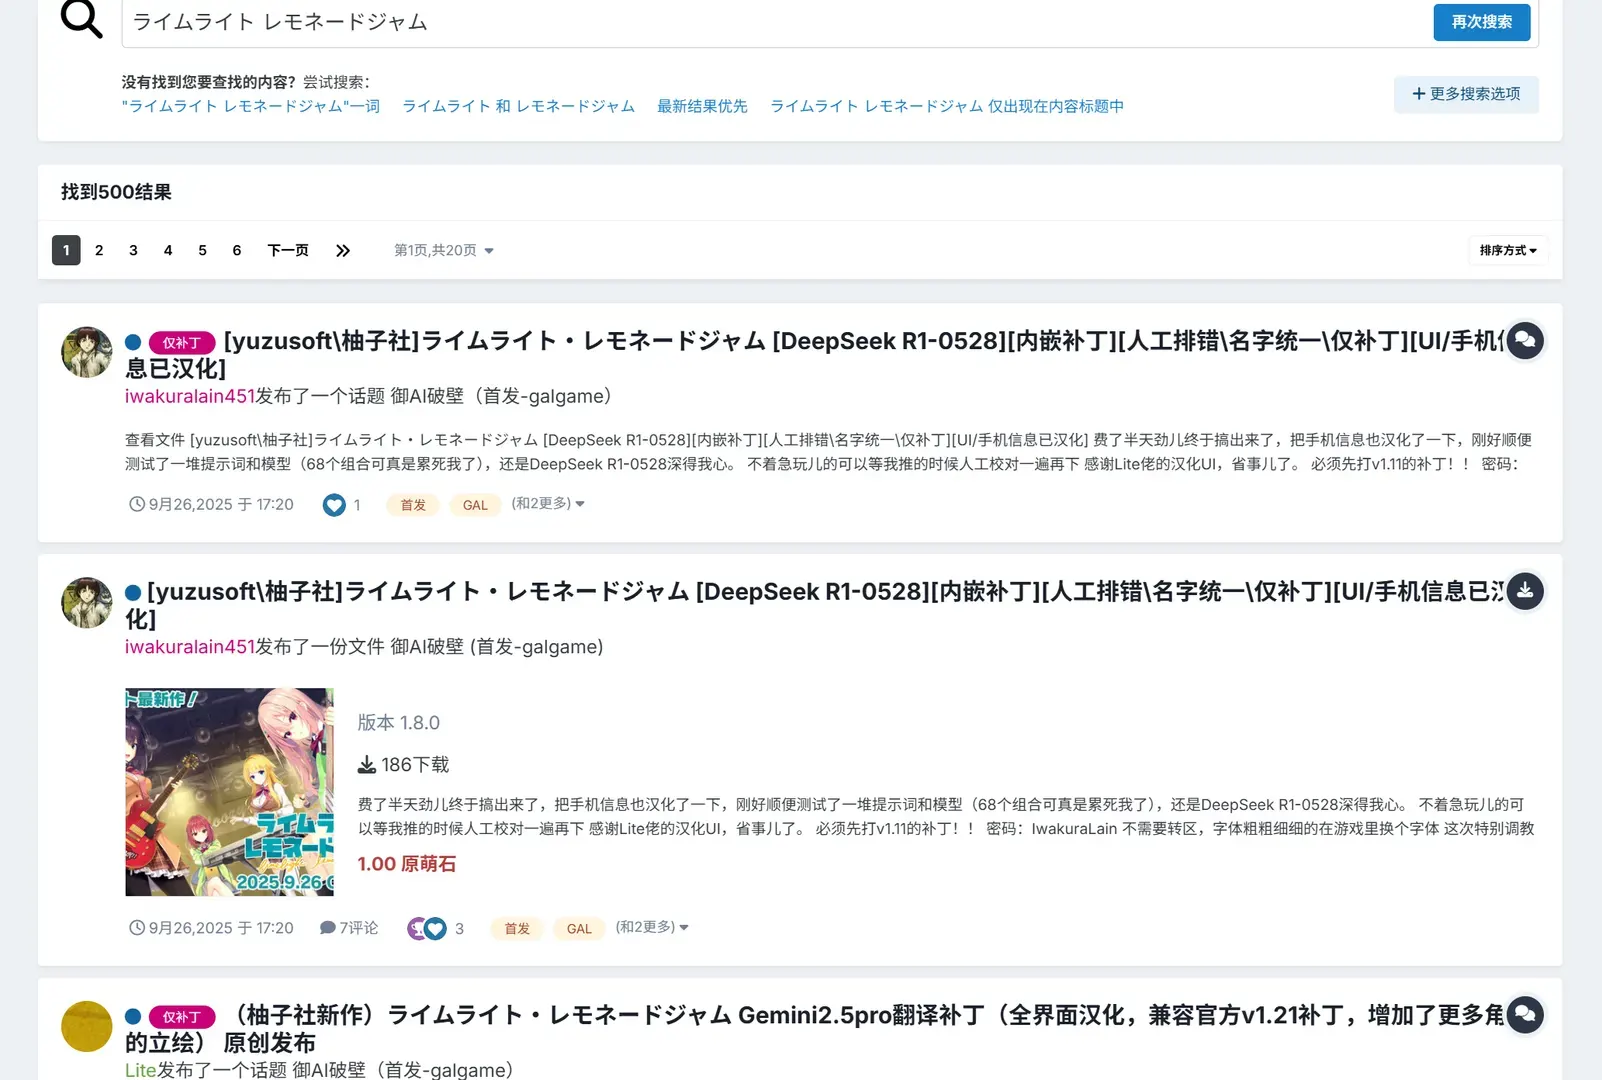Viewport: 1602px width, 1080px height.
Task: Click unread dot on file result
Action: tap(133, 593)
